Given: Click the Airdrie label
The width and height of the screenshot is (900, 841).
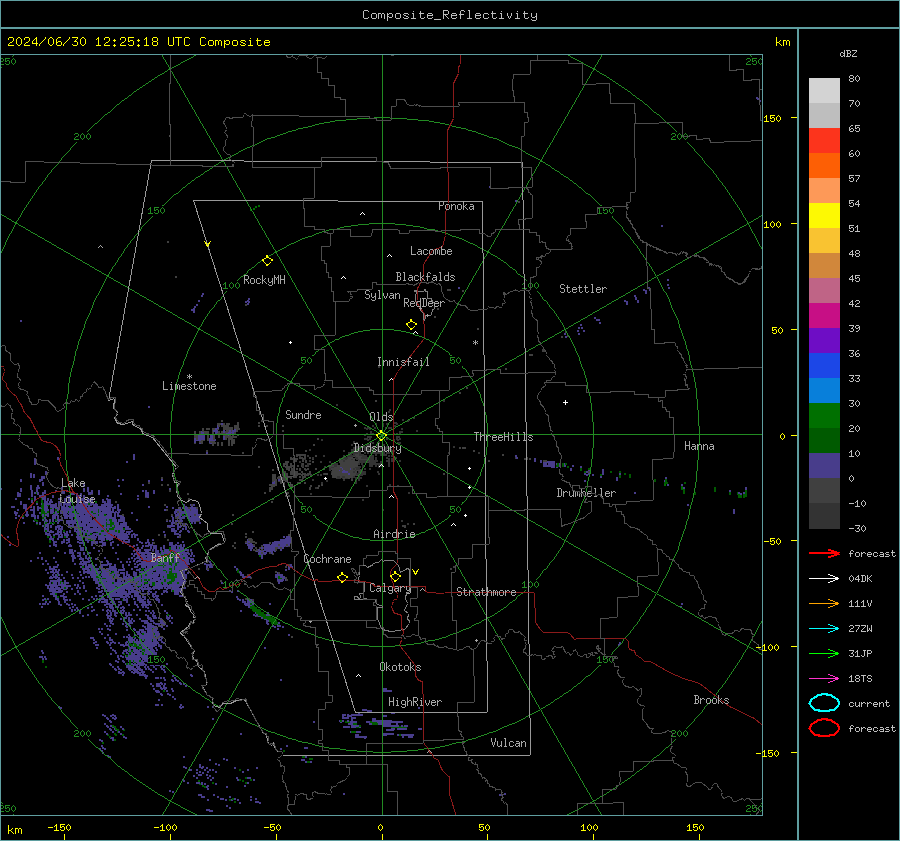Looking at the screenshot, I should click(394, 534).
